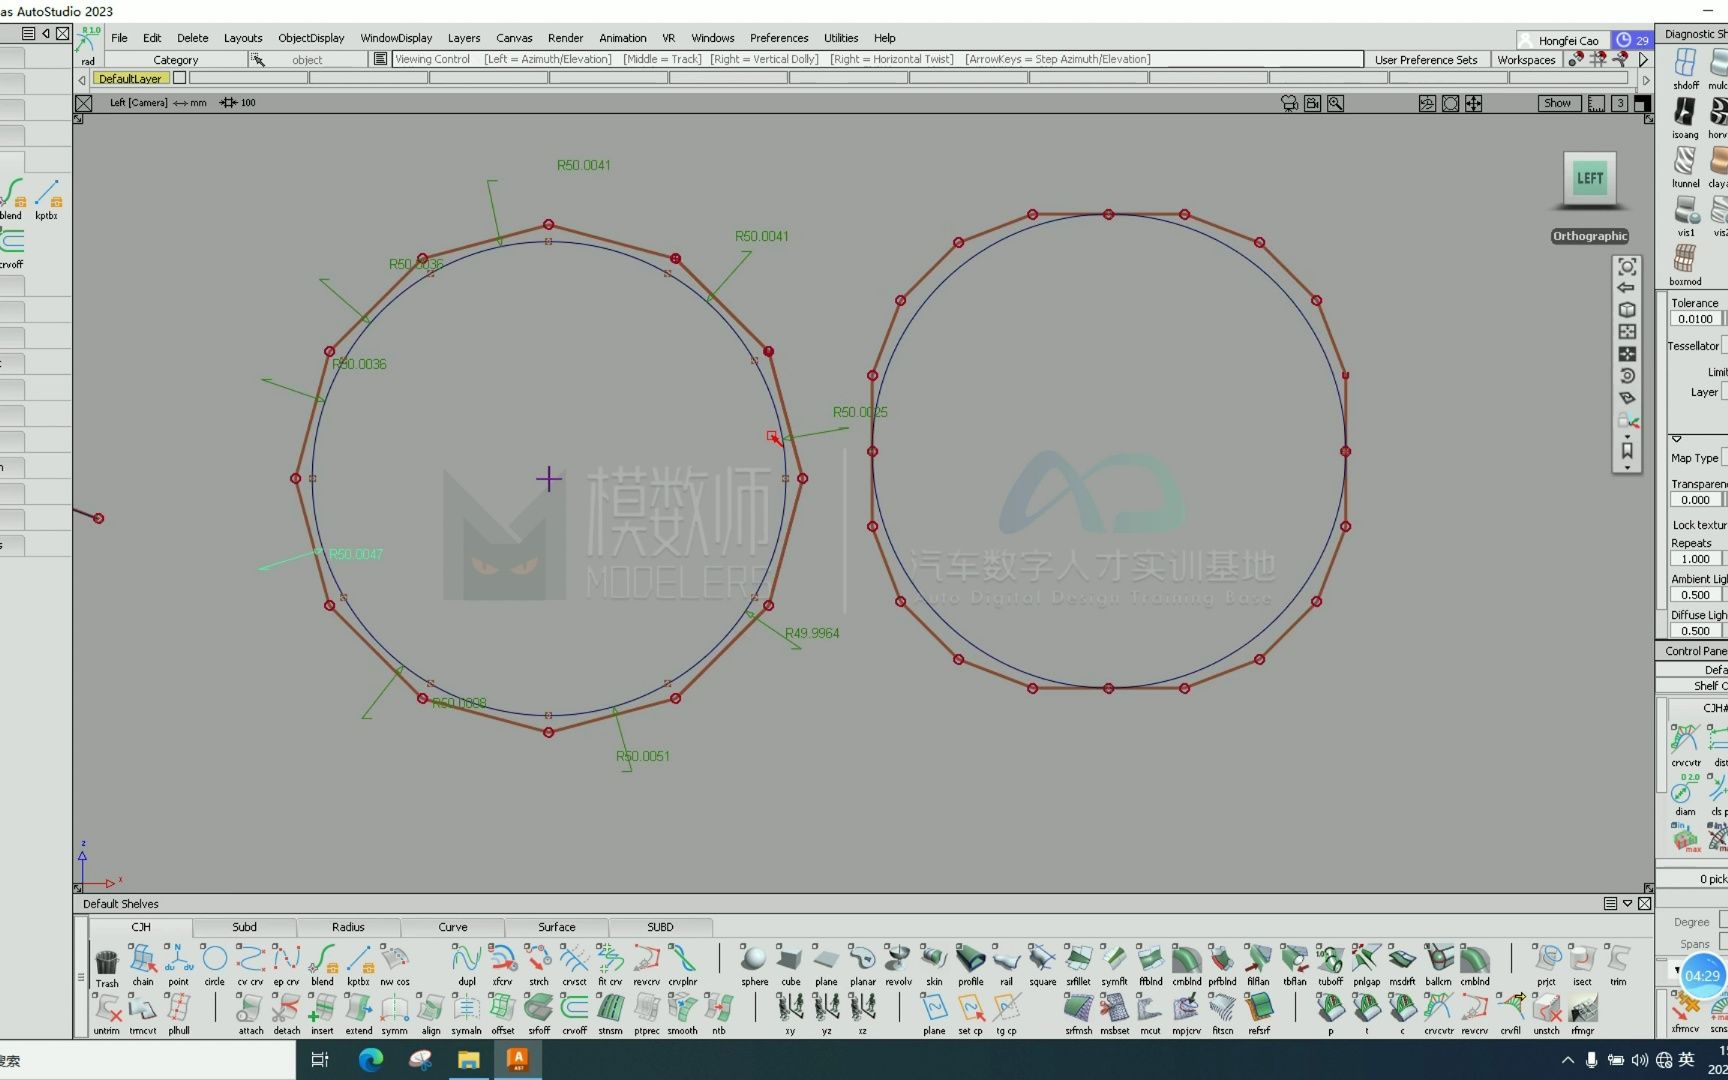This screenshot has height=1080, width=1728.
Task: Select the insert tool
Action: click(322, 1014)
